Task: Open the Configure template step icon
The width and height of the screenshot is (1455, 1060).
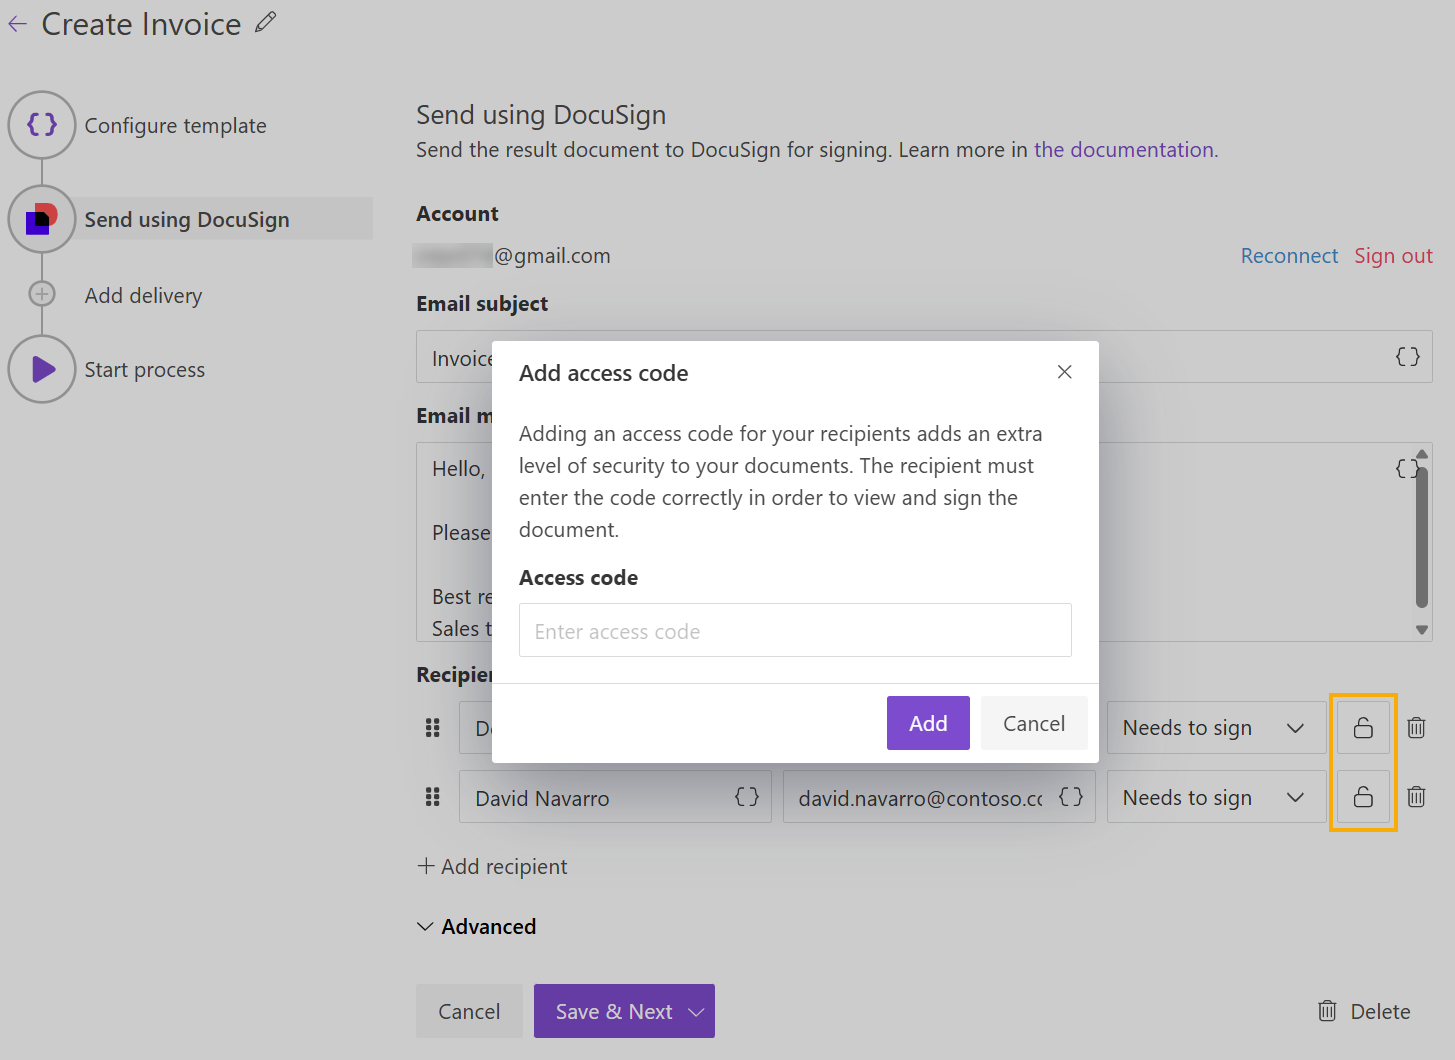Action: pyautogui.click(x=42, y=125)
